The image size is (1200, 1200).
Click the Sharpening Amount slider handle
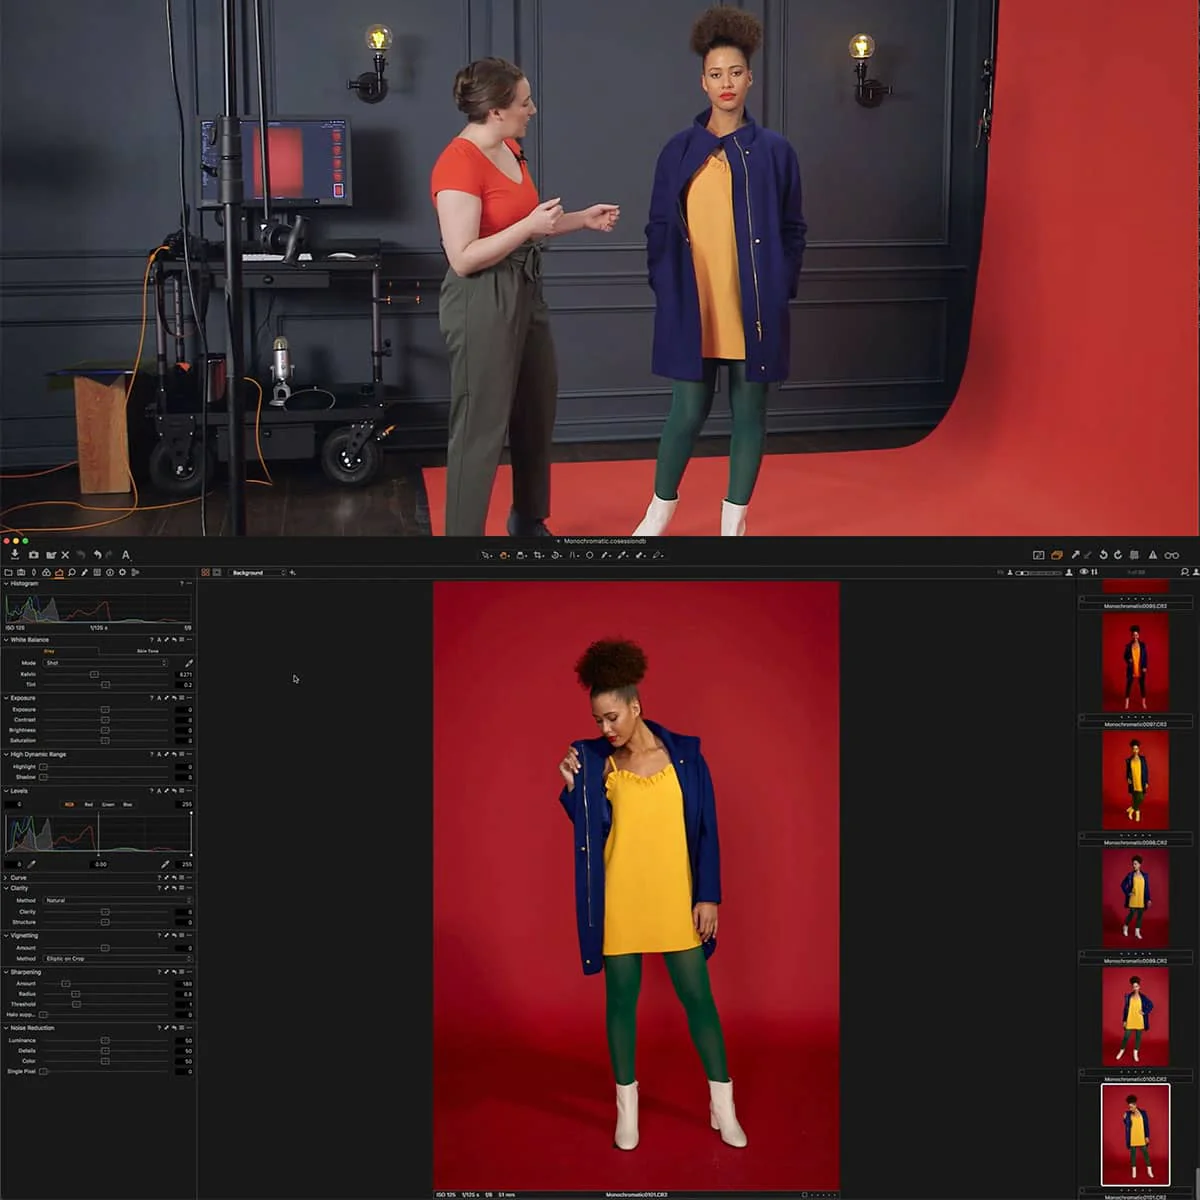click(x=66, y=984)
